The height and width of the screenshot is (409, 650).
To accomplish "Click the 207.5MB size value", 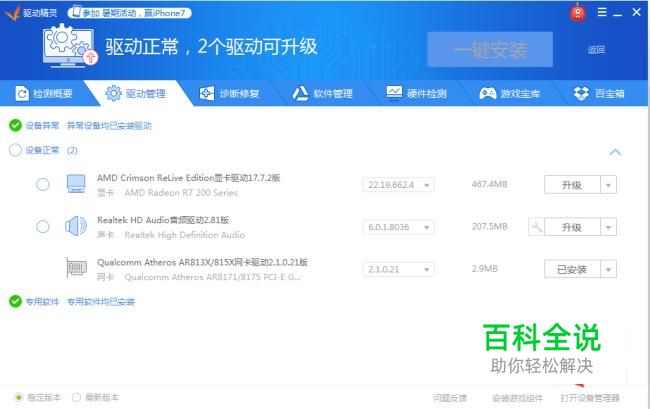I will 490,227.
